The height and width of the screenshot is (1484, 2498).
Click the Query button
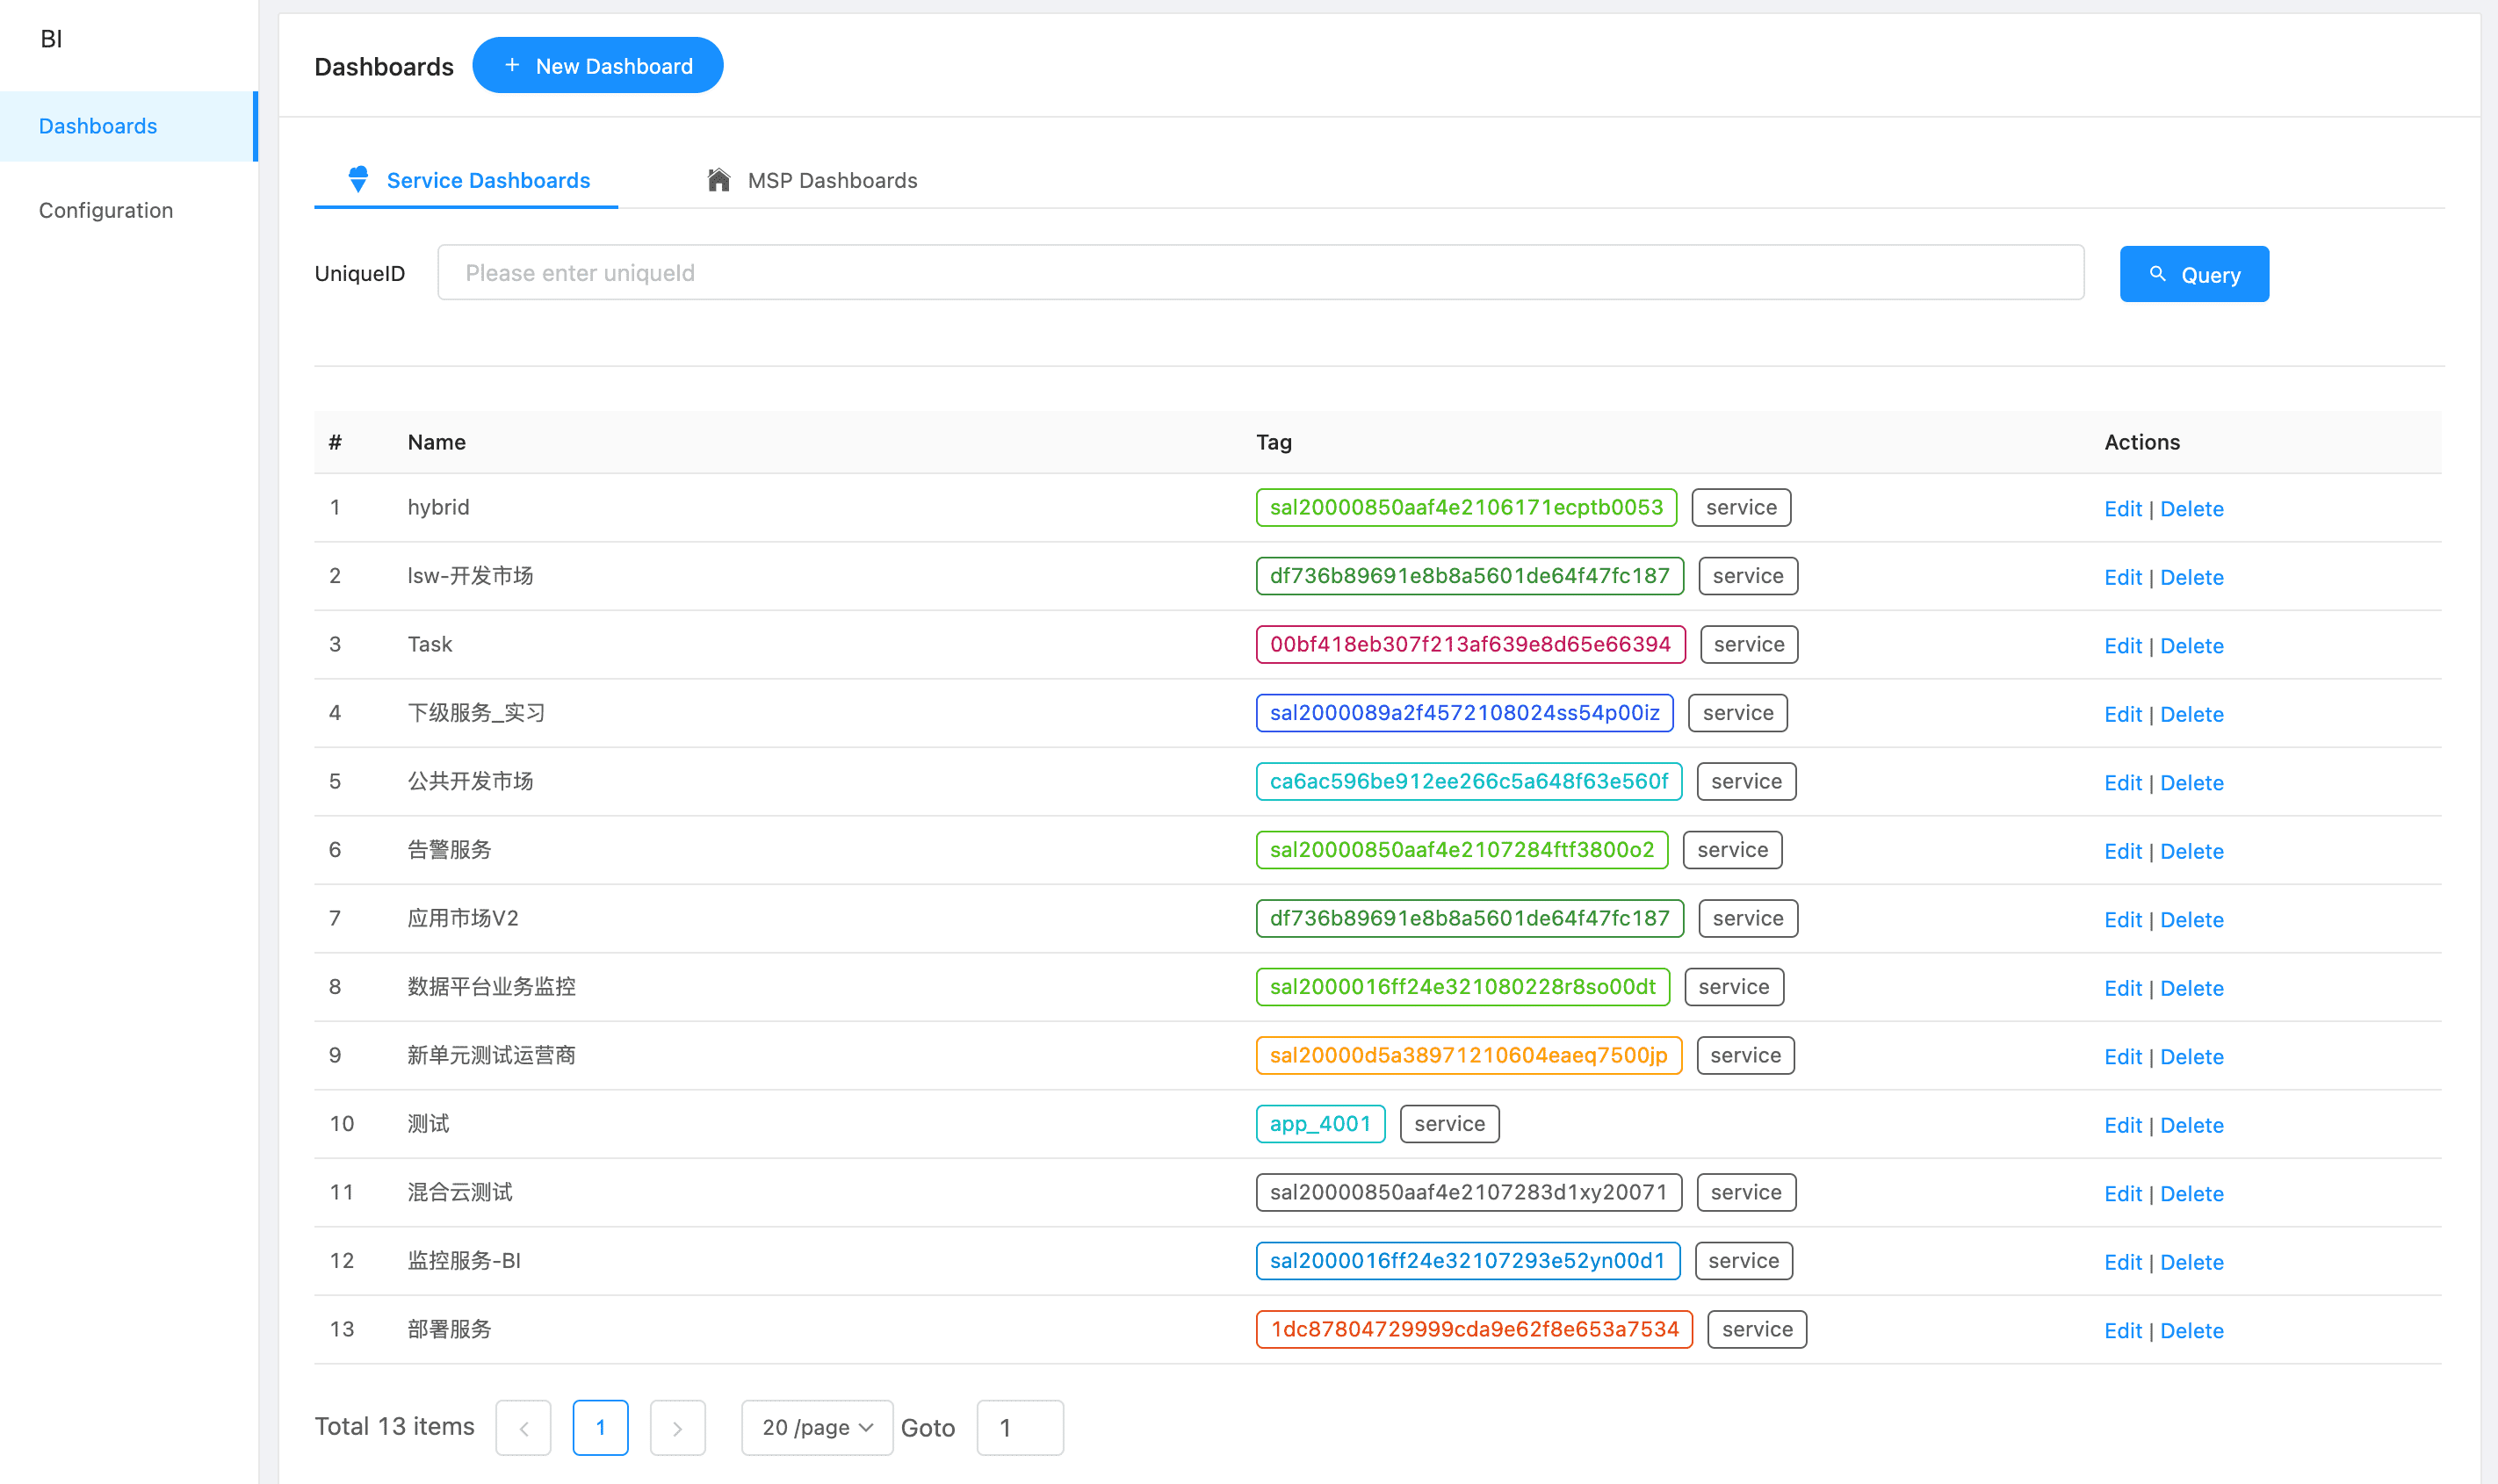tap(2194, 274)
